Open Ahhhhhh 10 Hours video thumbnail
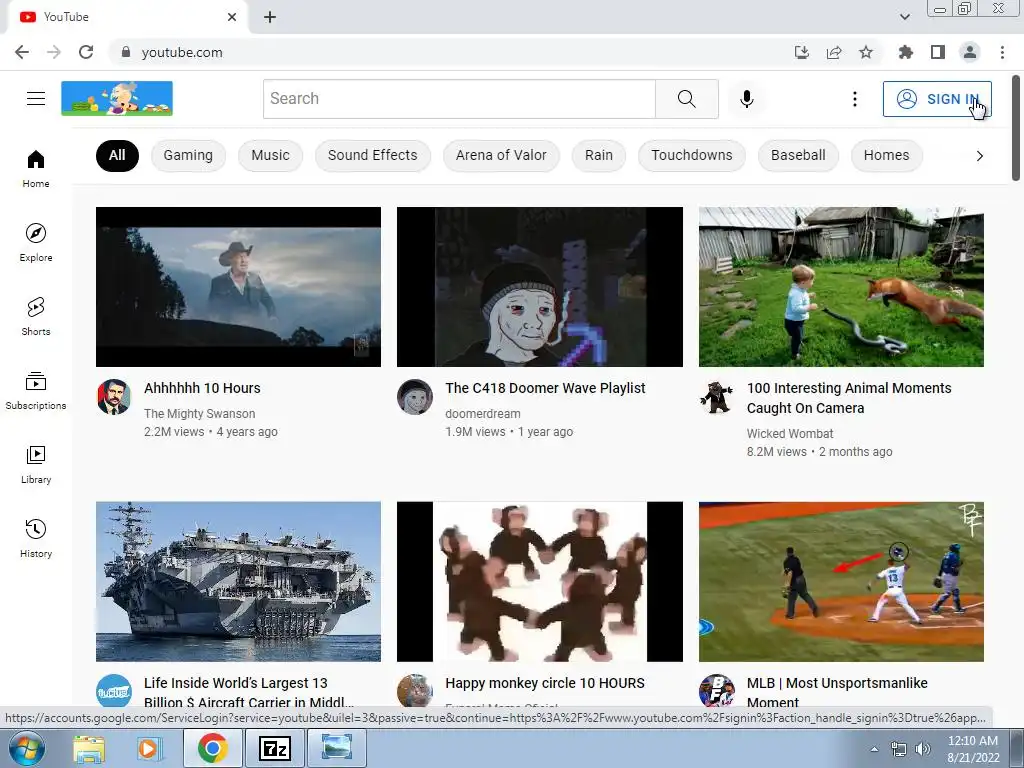 pyautogui.click(x=238, y=287)
